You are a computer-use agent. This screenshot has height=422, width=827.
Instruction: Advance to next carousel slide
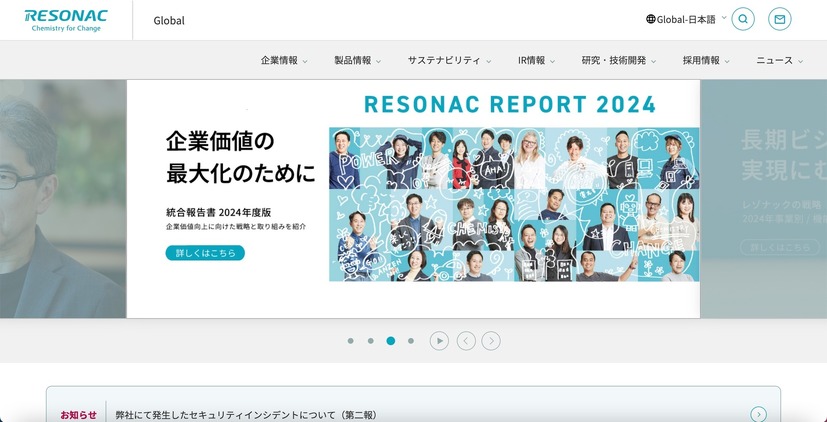491,341
